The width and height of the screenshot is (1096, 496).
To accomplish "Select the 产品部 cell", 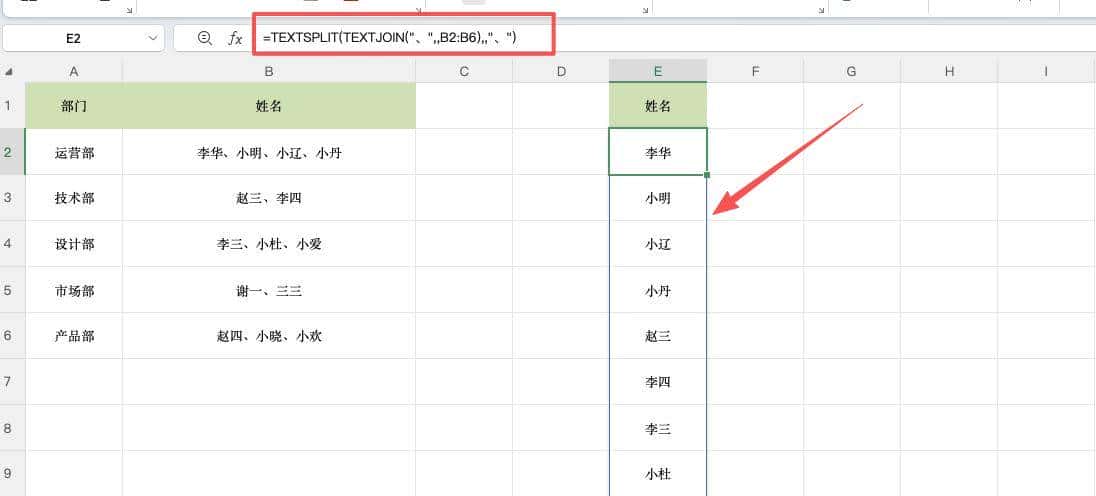I will coord(73,336).
